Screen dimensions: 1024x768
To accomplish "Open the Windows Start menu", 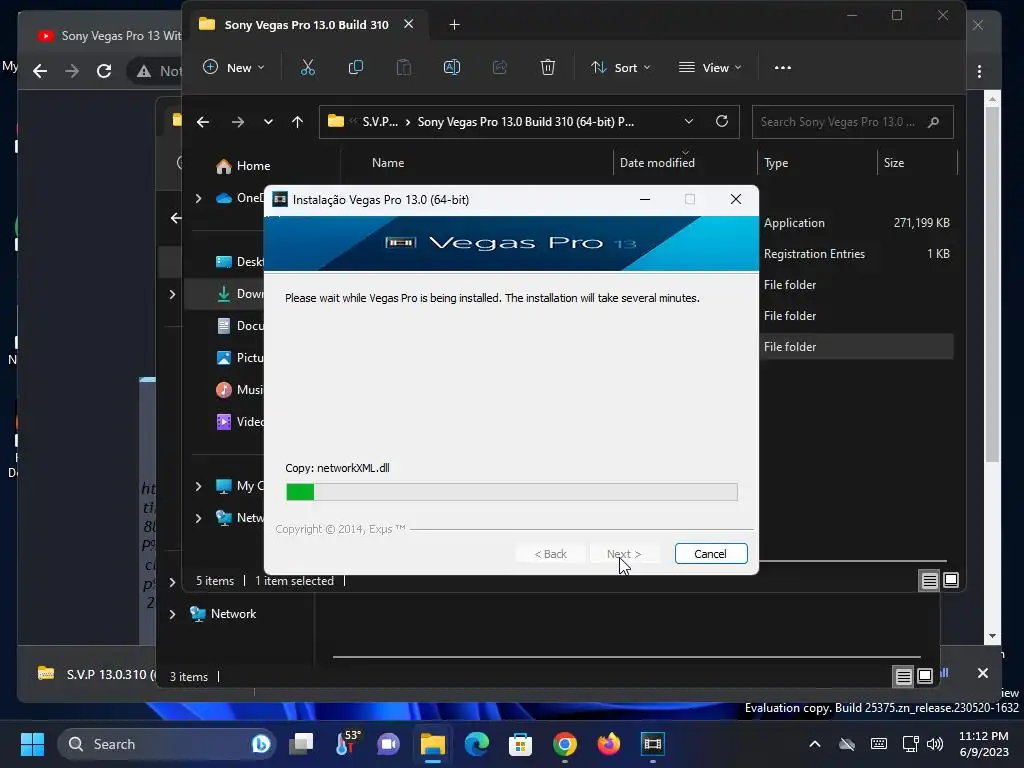I will pyautogui.click(x=32, y=744).
